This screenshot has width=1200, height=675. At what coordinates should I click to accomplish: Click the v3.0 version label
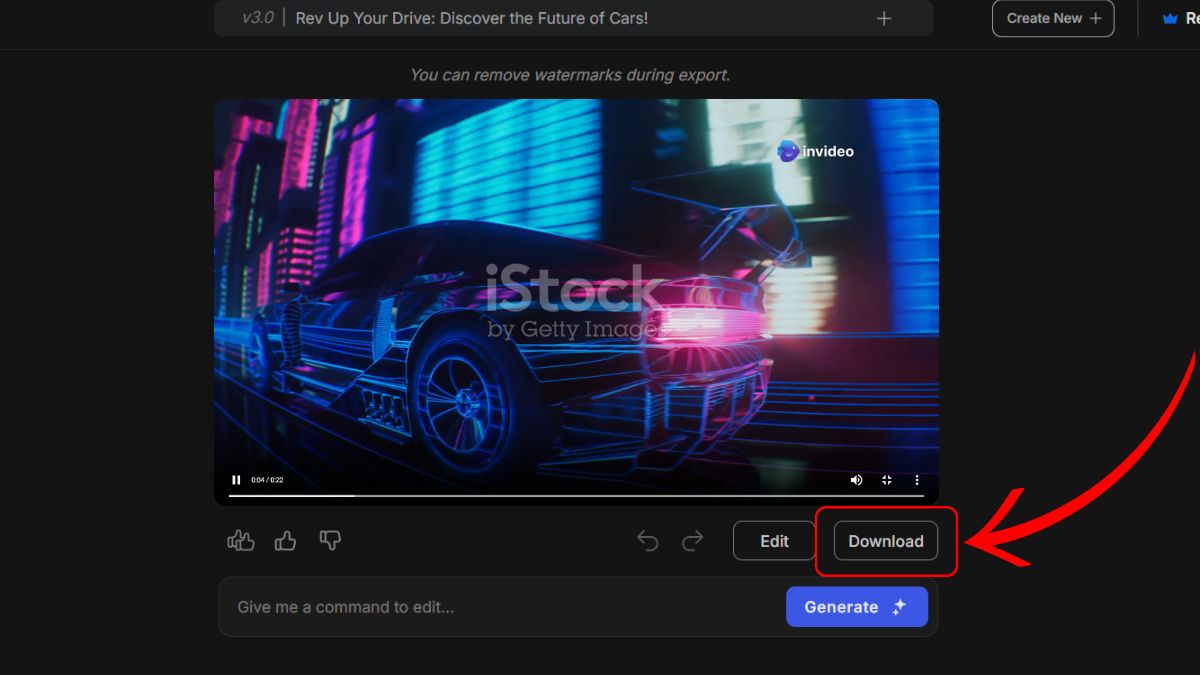click(258, 18)
